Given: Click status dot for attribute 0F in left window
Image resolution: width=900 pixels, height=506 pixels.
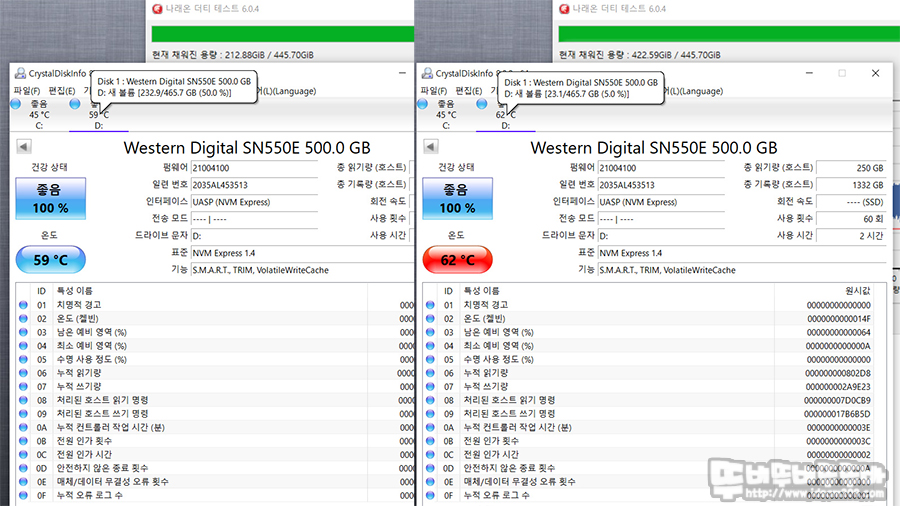Looking at the screenshot, I should (x=24, y=495).
